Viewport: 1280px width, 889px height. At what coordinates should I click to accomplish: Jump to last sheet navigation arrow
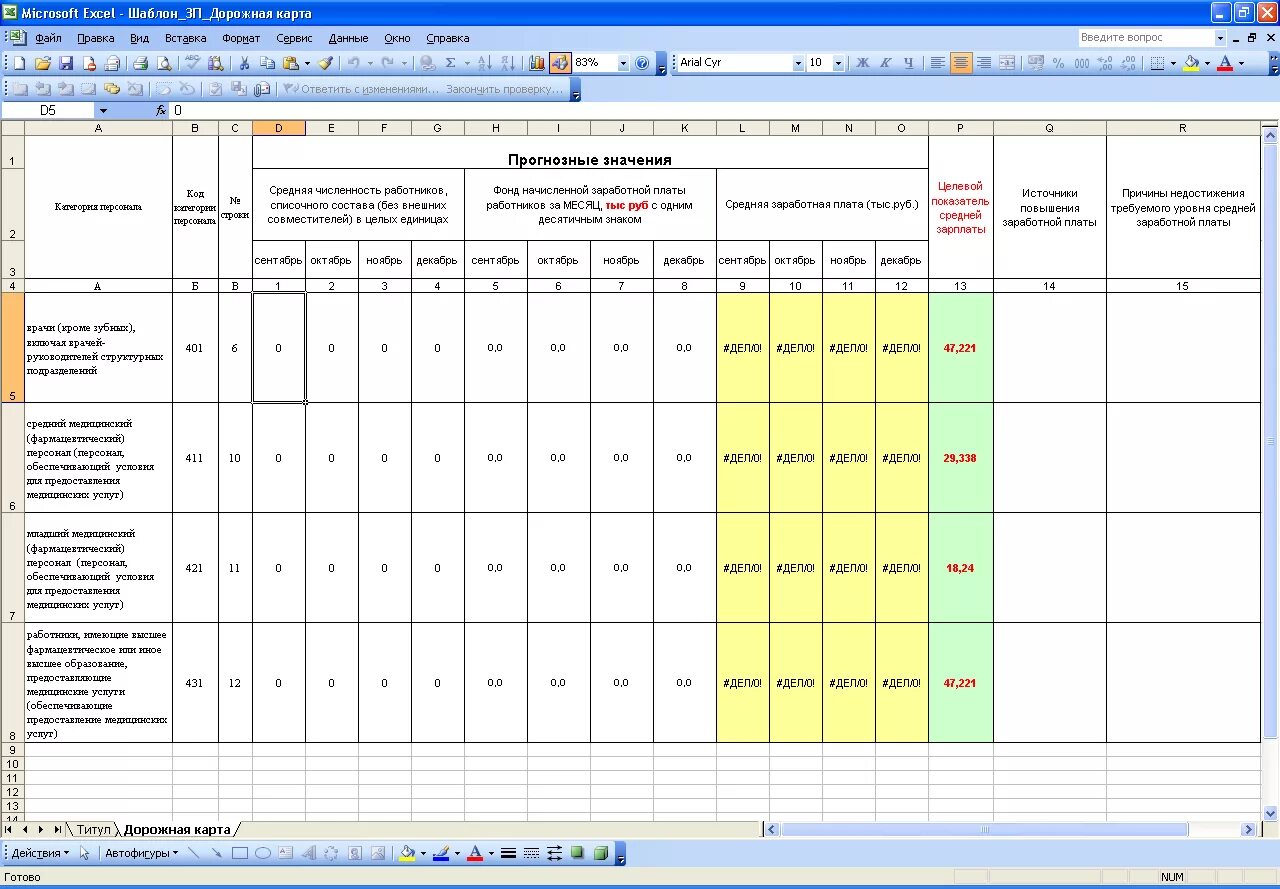pos(57,830)
